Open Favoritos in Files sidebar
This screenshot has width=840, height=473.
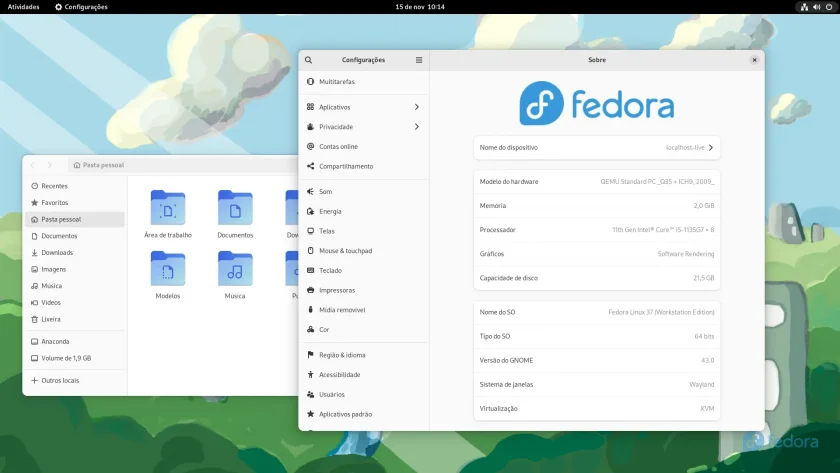(75, 203)
